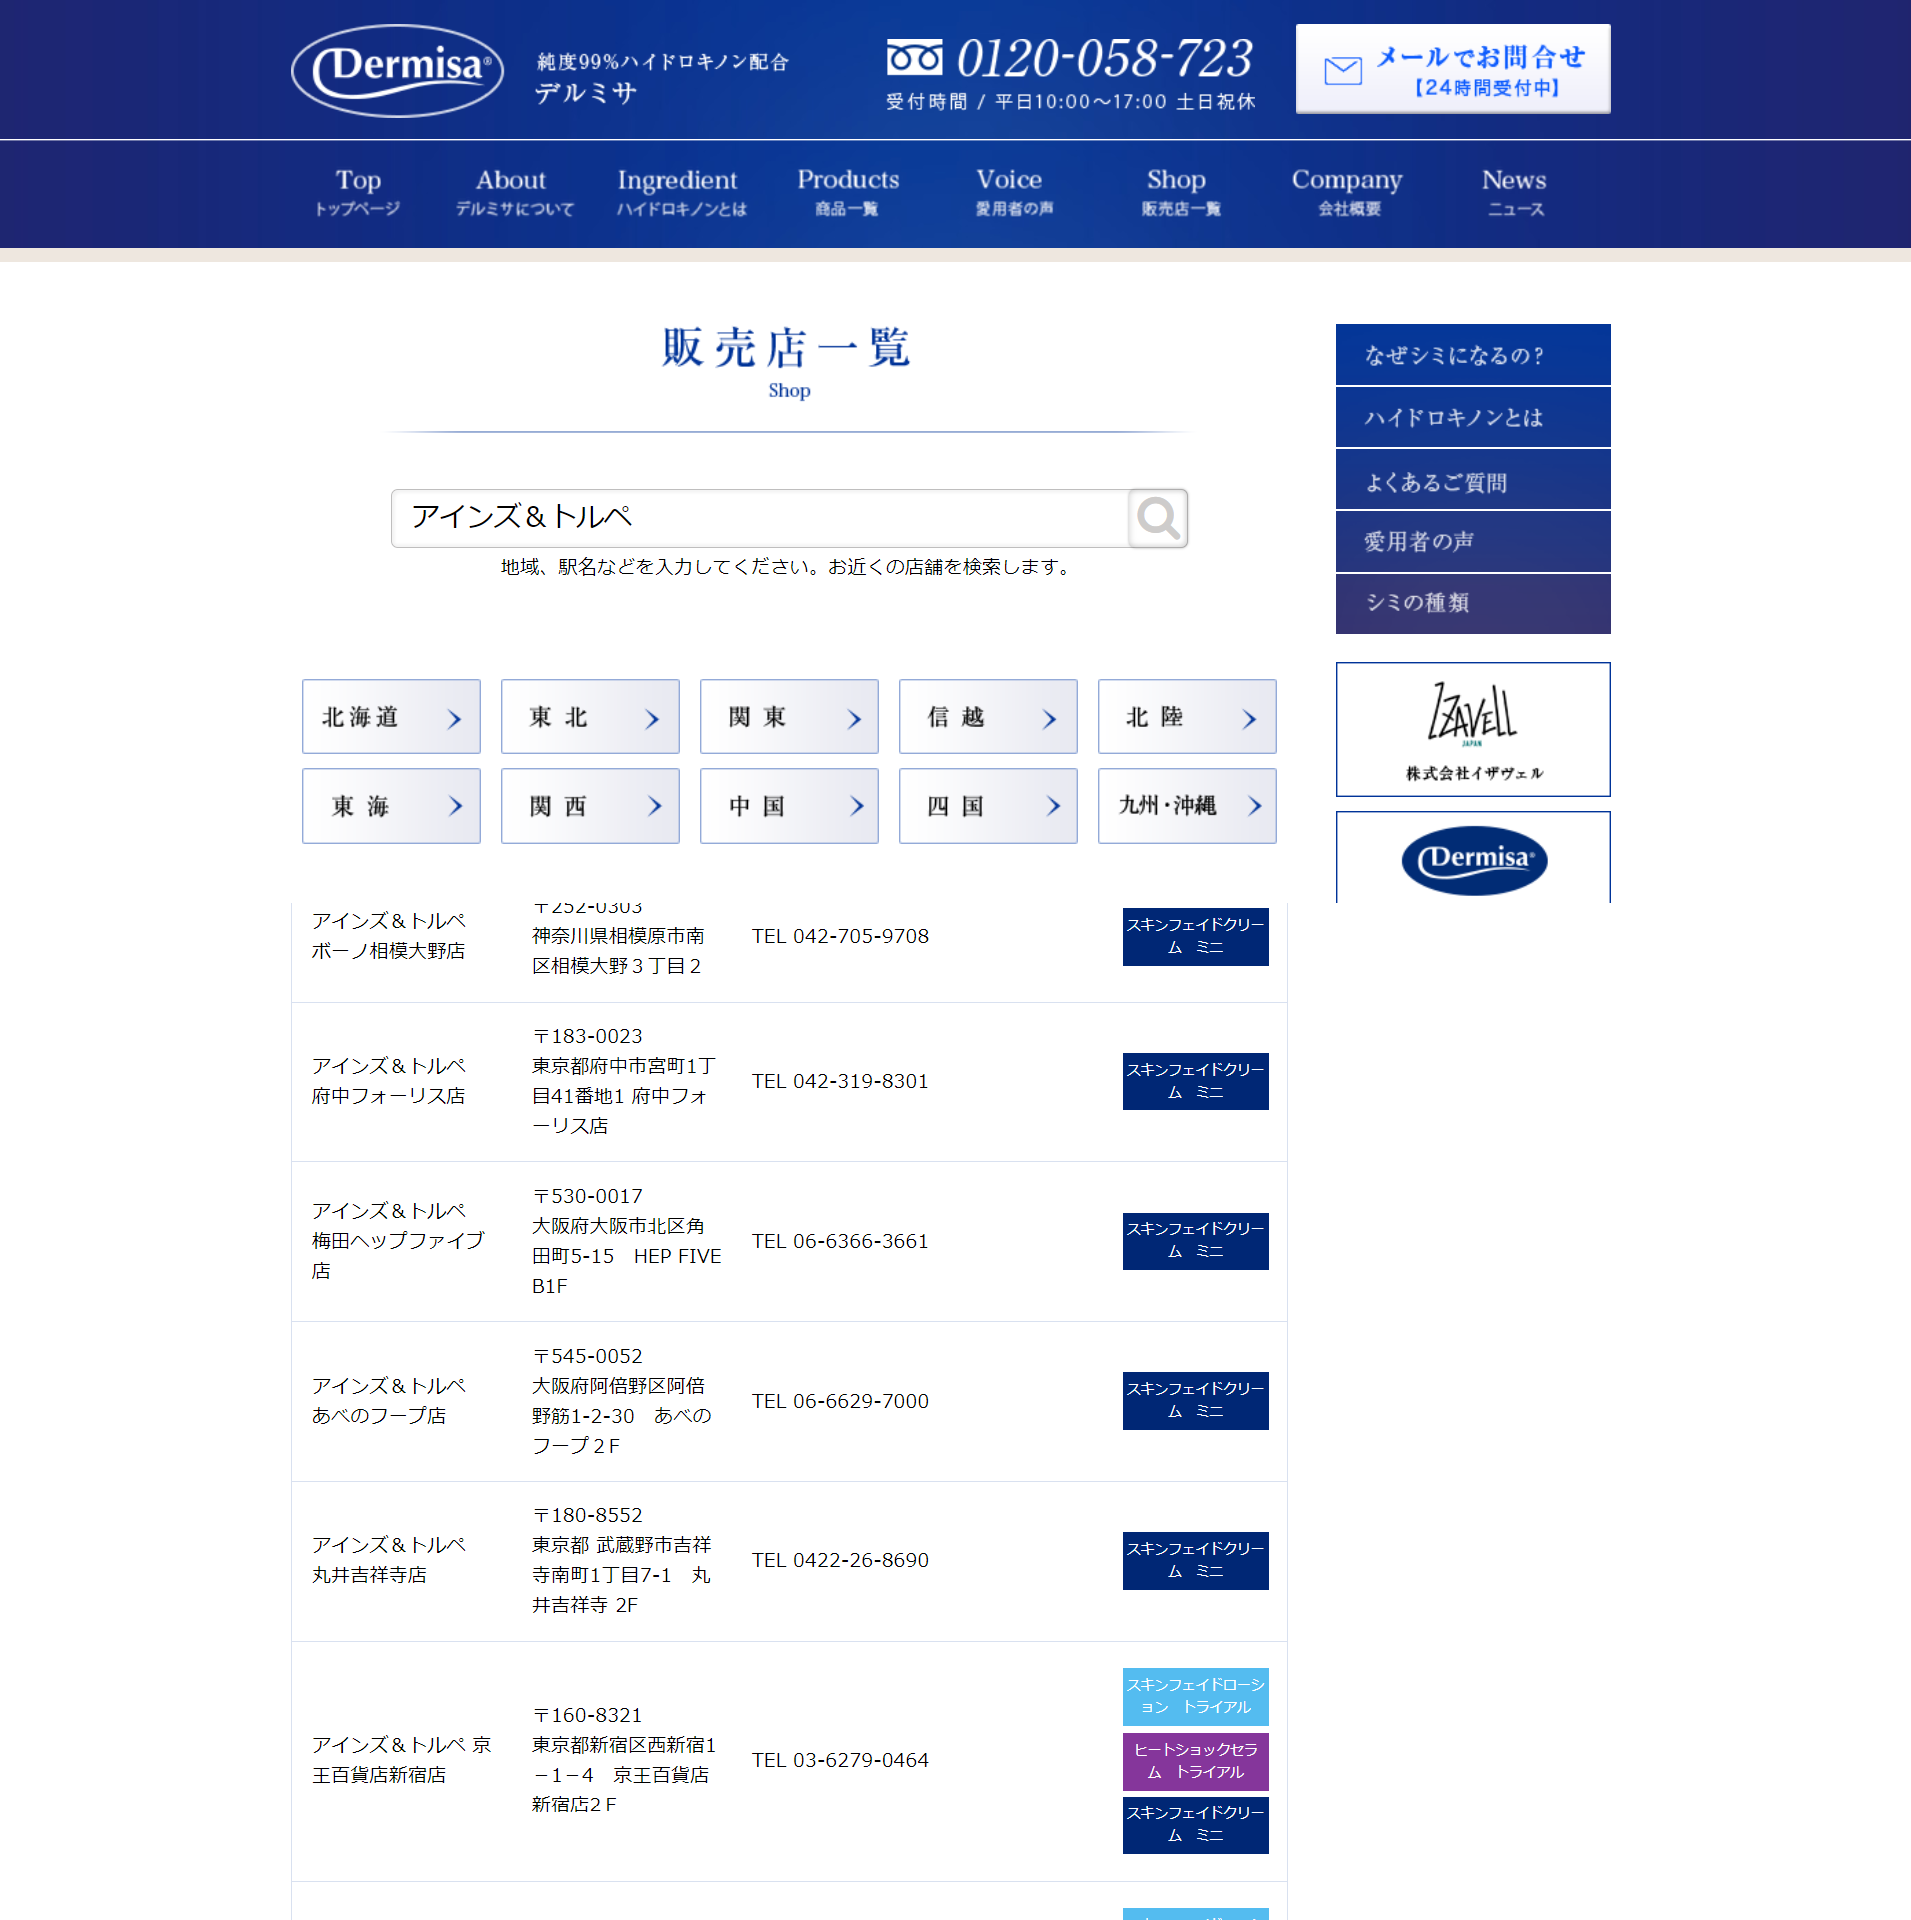Open the Ingredient navigation item
This screenshot has height=1920, width=1911.
(678, 192)
